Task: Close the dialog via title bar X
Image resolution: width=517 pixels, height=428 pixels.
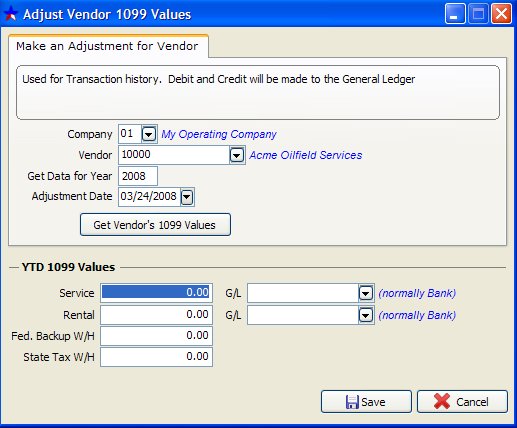Action: [501, 14]
